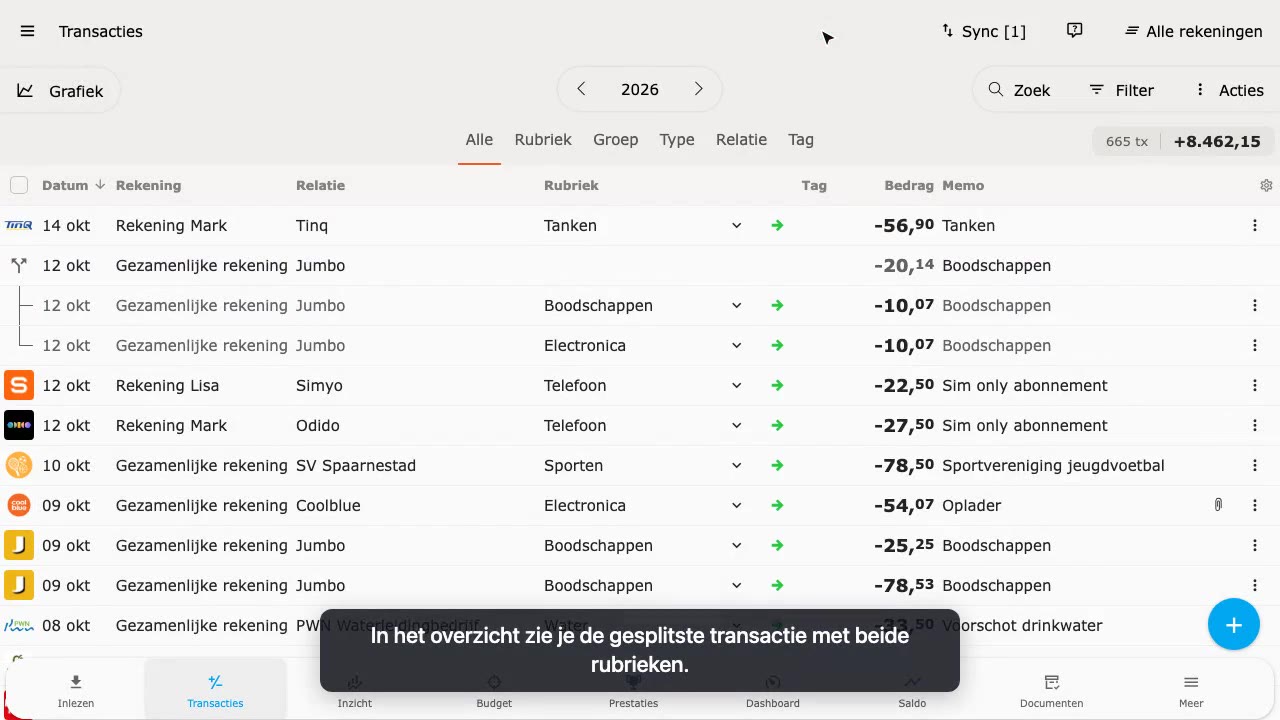Screen dimensions: 1280x720
Task: Open the three-dot menu for Tinq transaction
Action: point(1255,226)
